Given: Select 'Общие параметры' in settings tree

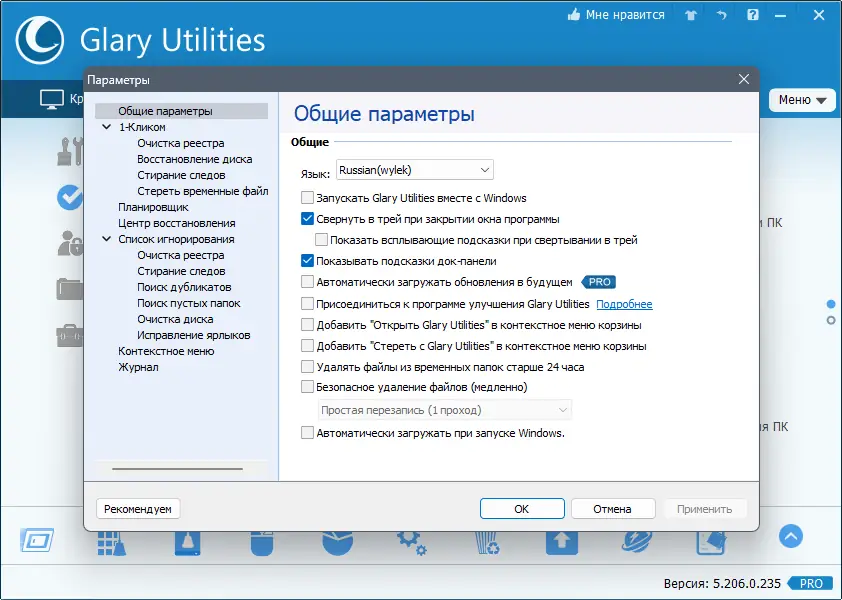Looking at the screenshot, I should tap(165, 111).
